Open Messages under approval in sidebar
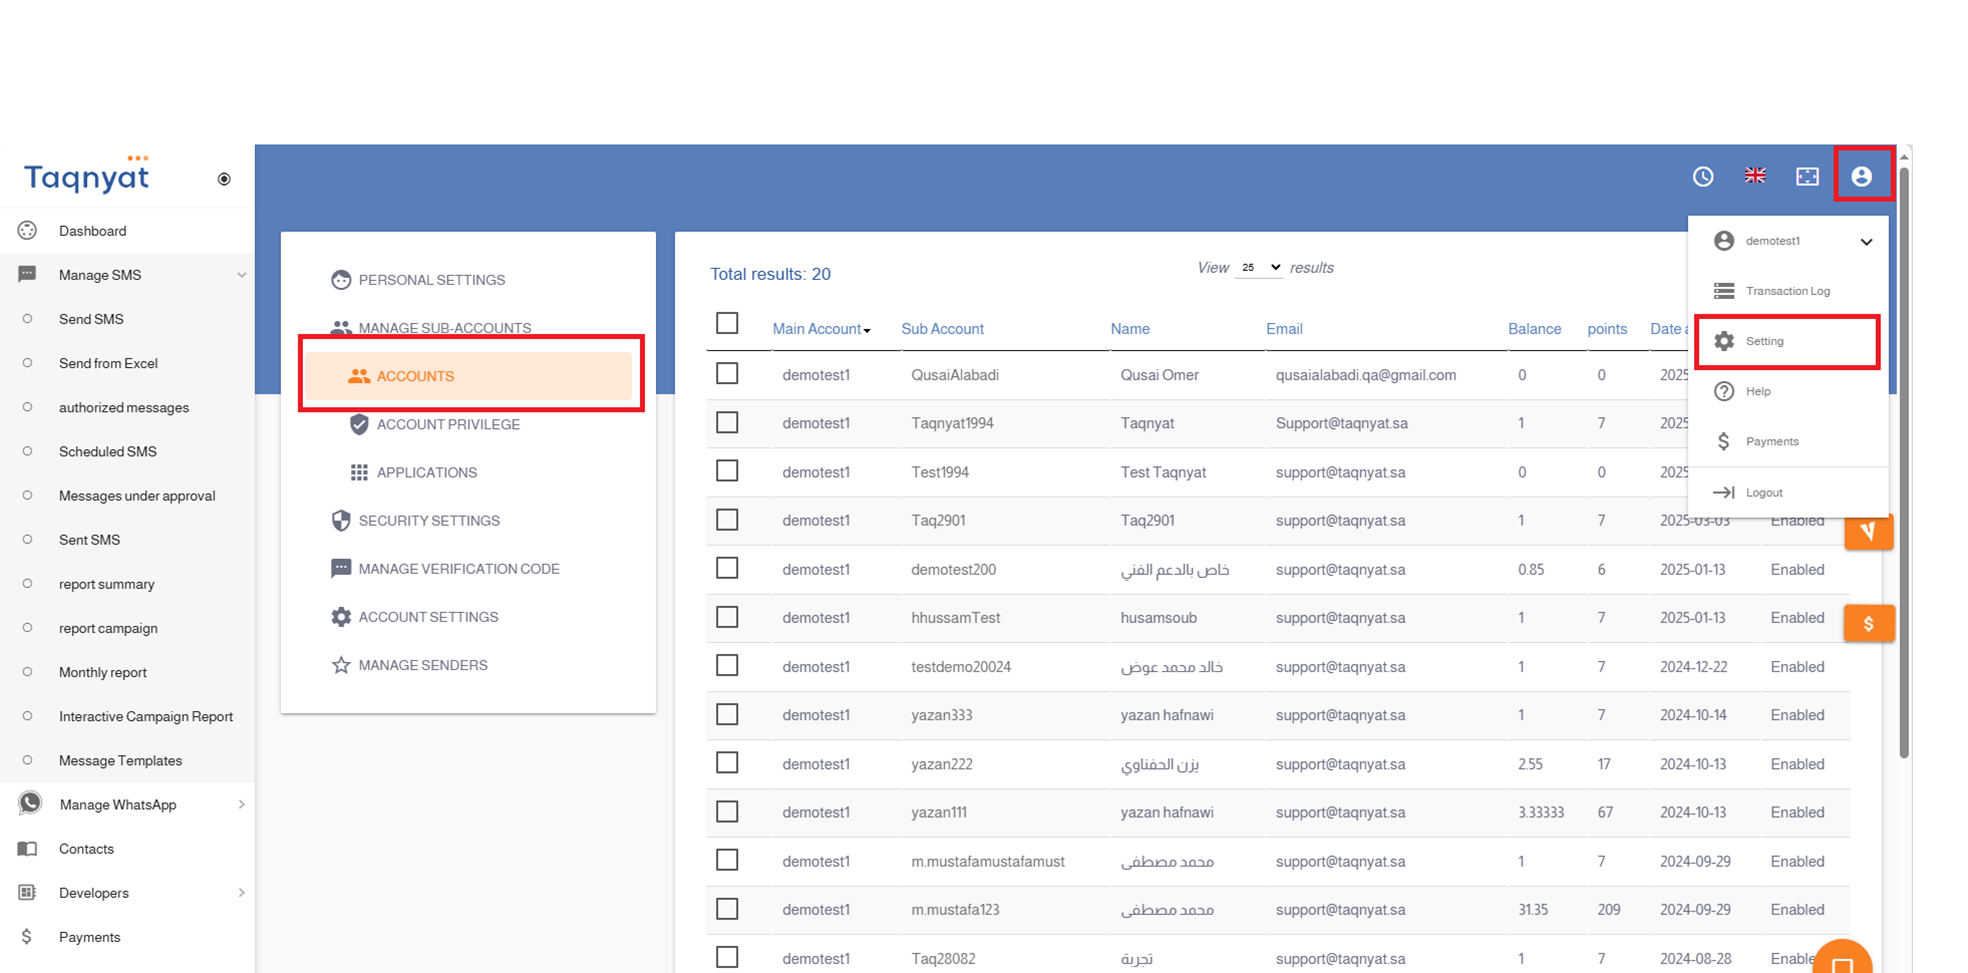This screenshot has height=973, width=1968. tap(137, 495)
